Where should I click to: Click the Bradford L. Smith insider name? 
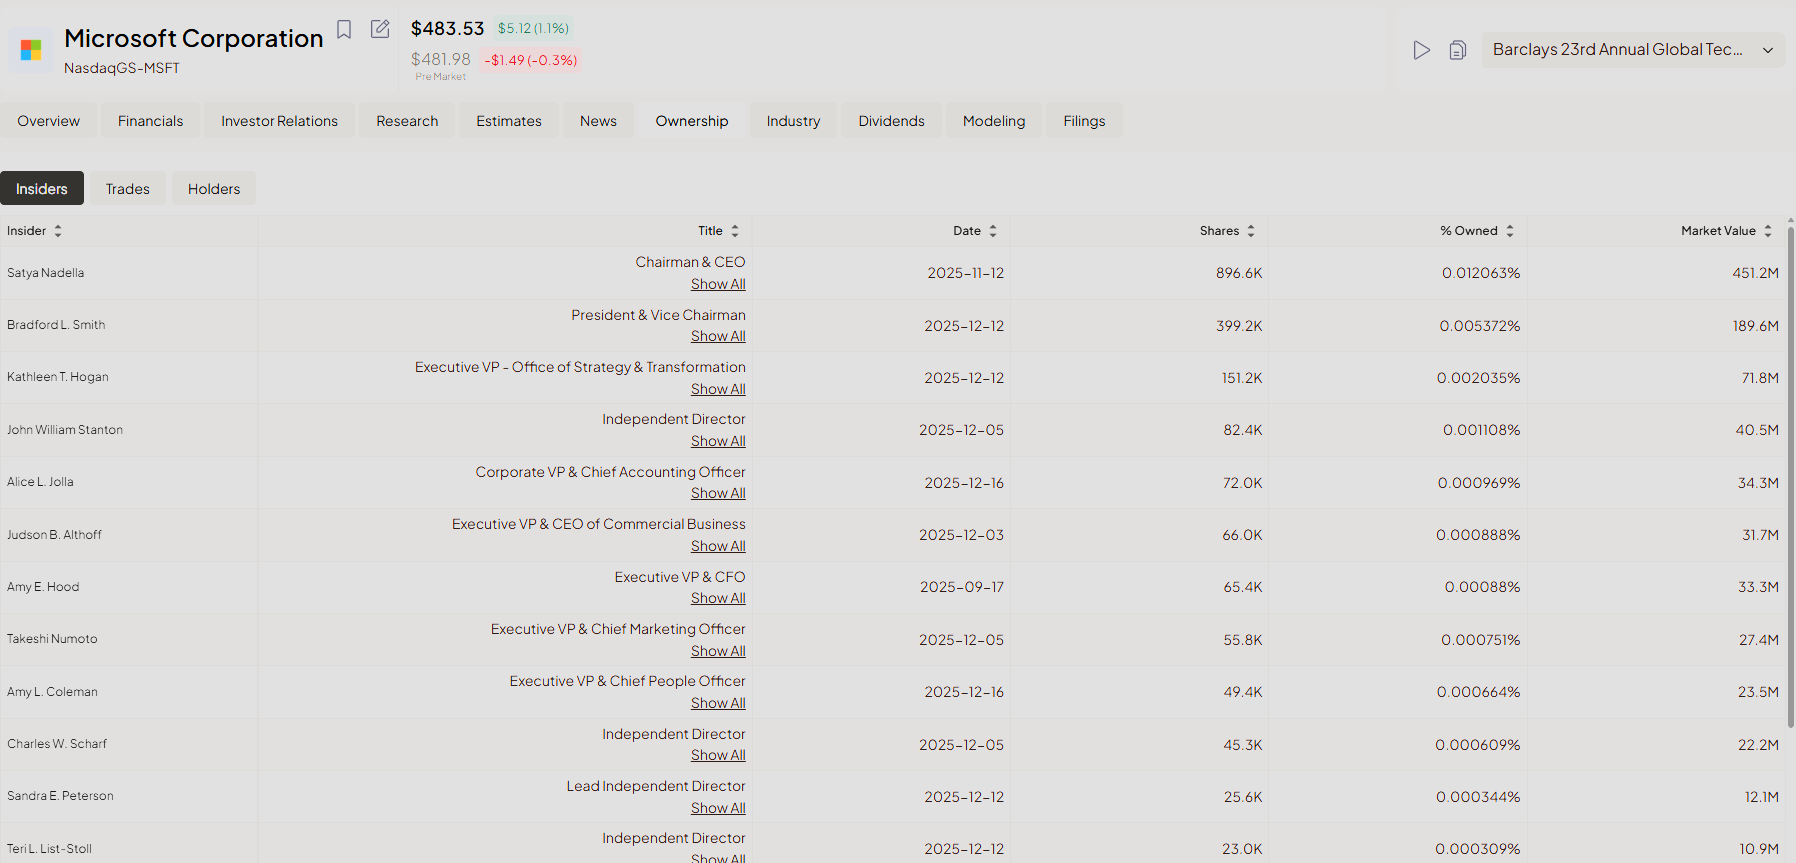coord(56,325)
